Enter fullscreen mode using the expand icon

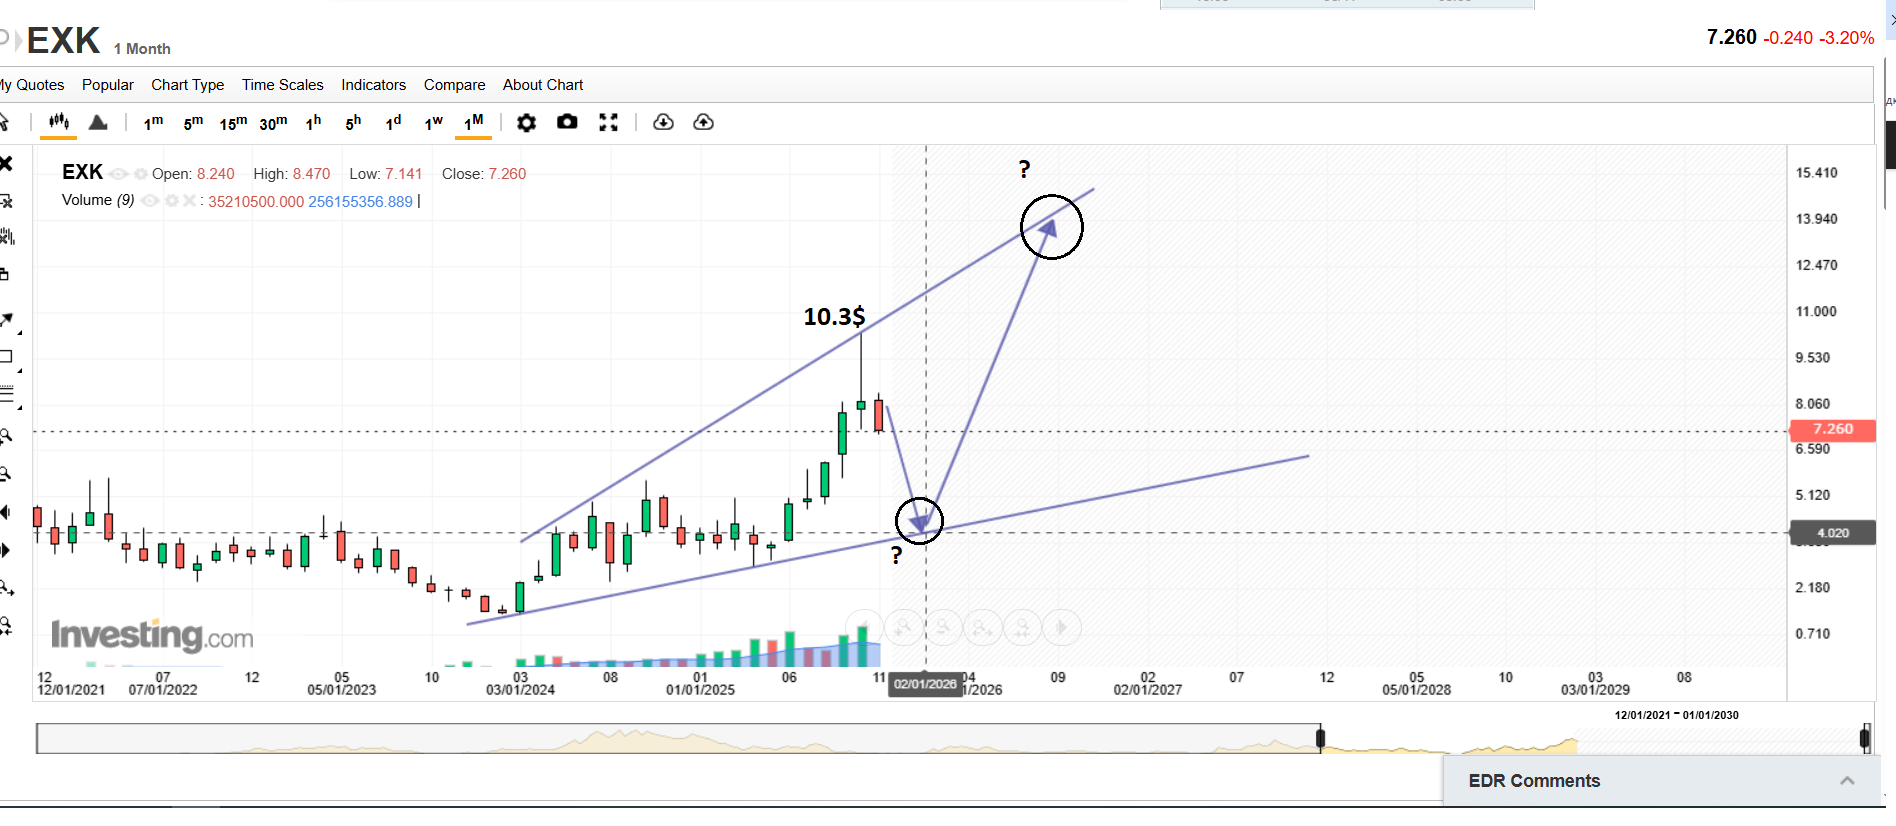click(x=608, y=122)
